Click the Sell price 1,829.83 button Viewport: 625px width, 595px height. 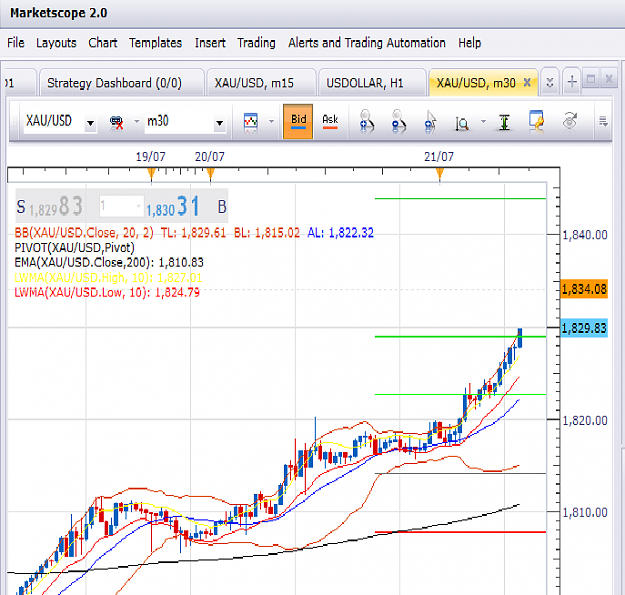point(50,206)
